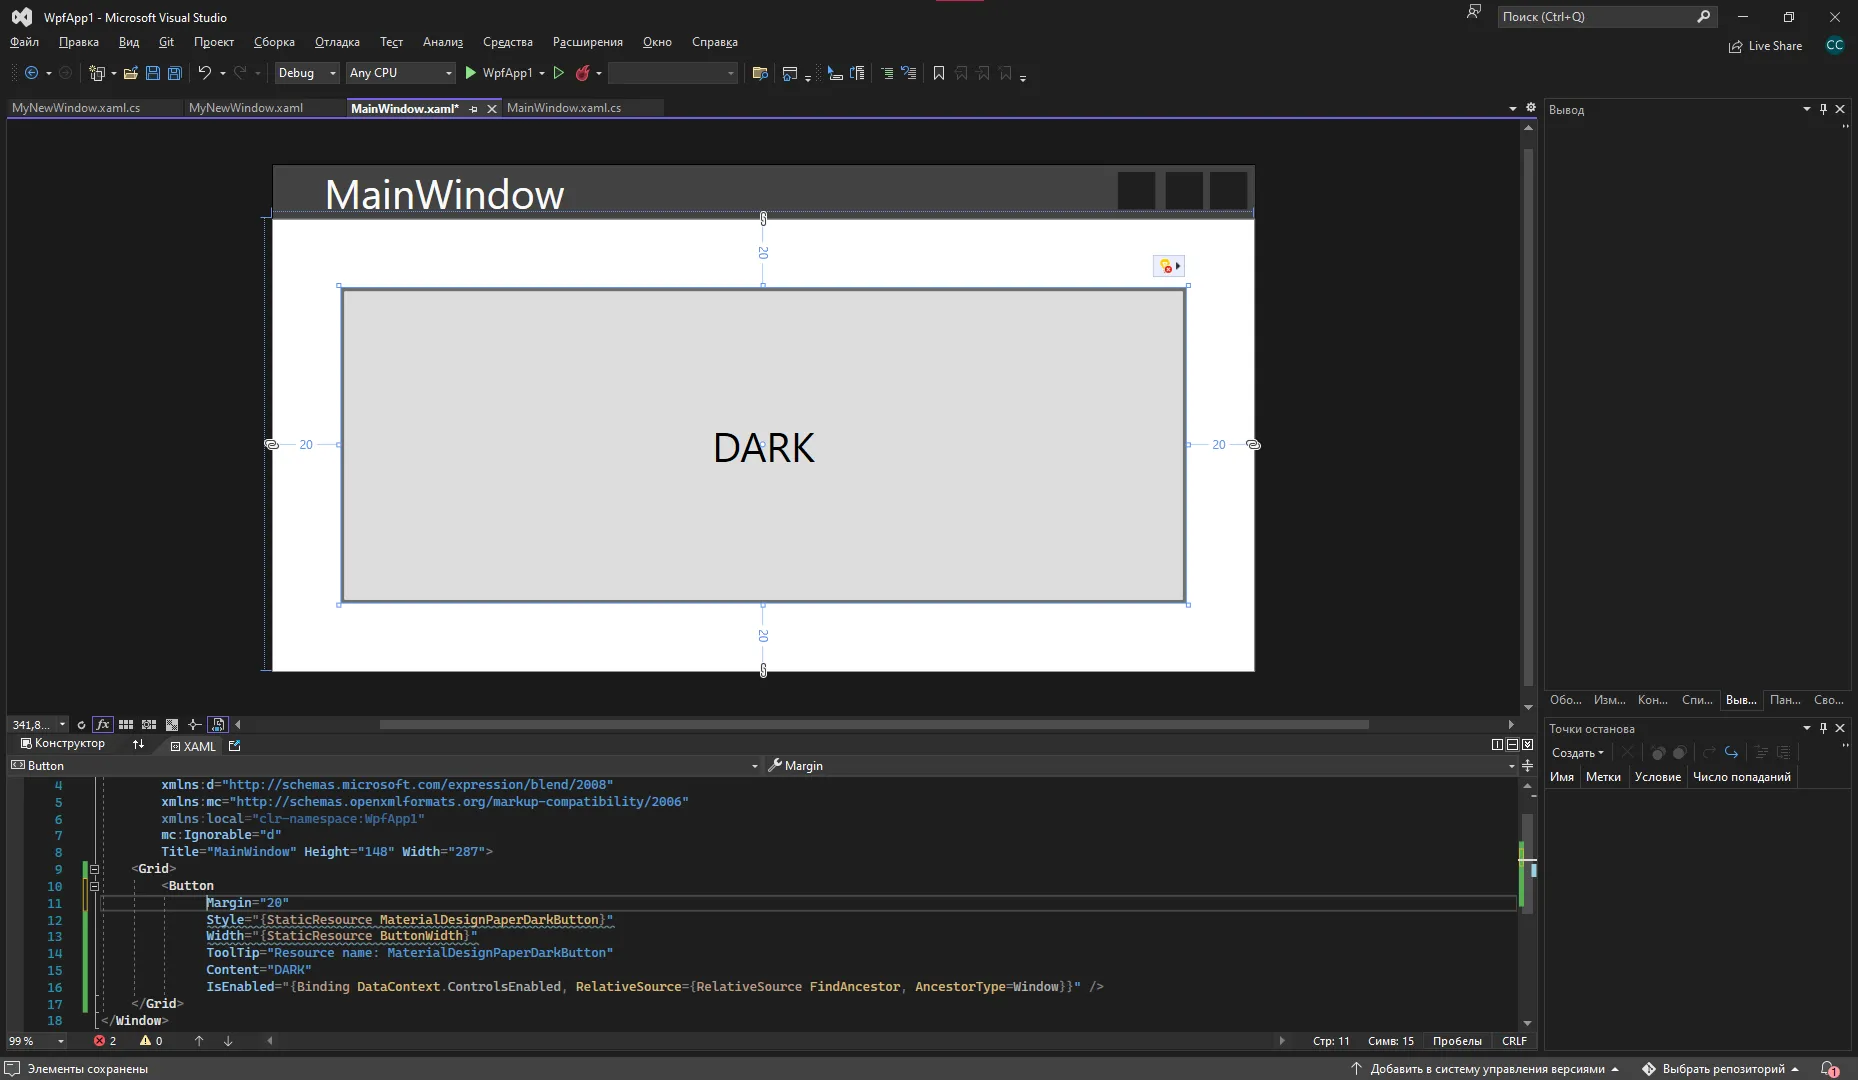Open the Сборка menu
1858x1080 pixels.
click(x=274, y=42)
